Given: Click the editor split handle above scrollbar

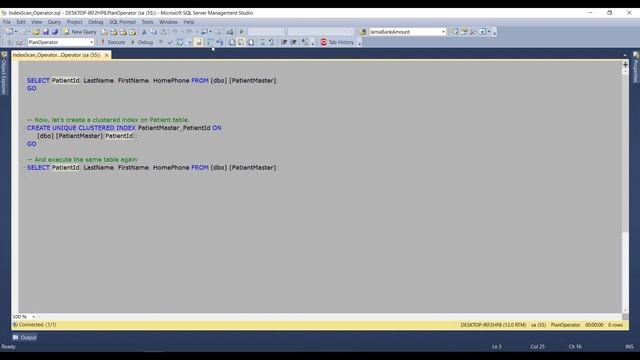Looking at the screenshot, I should [x=625, y=64].
